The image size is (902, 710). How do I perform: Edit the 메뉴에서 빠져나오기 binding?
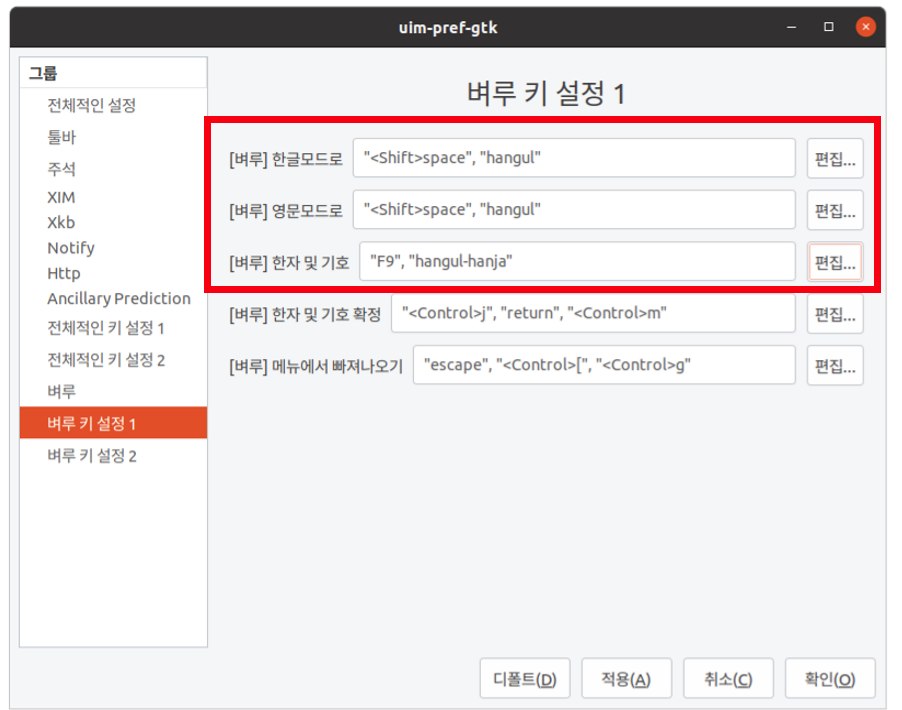pos(835,365)
